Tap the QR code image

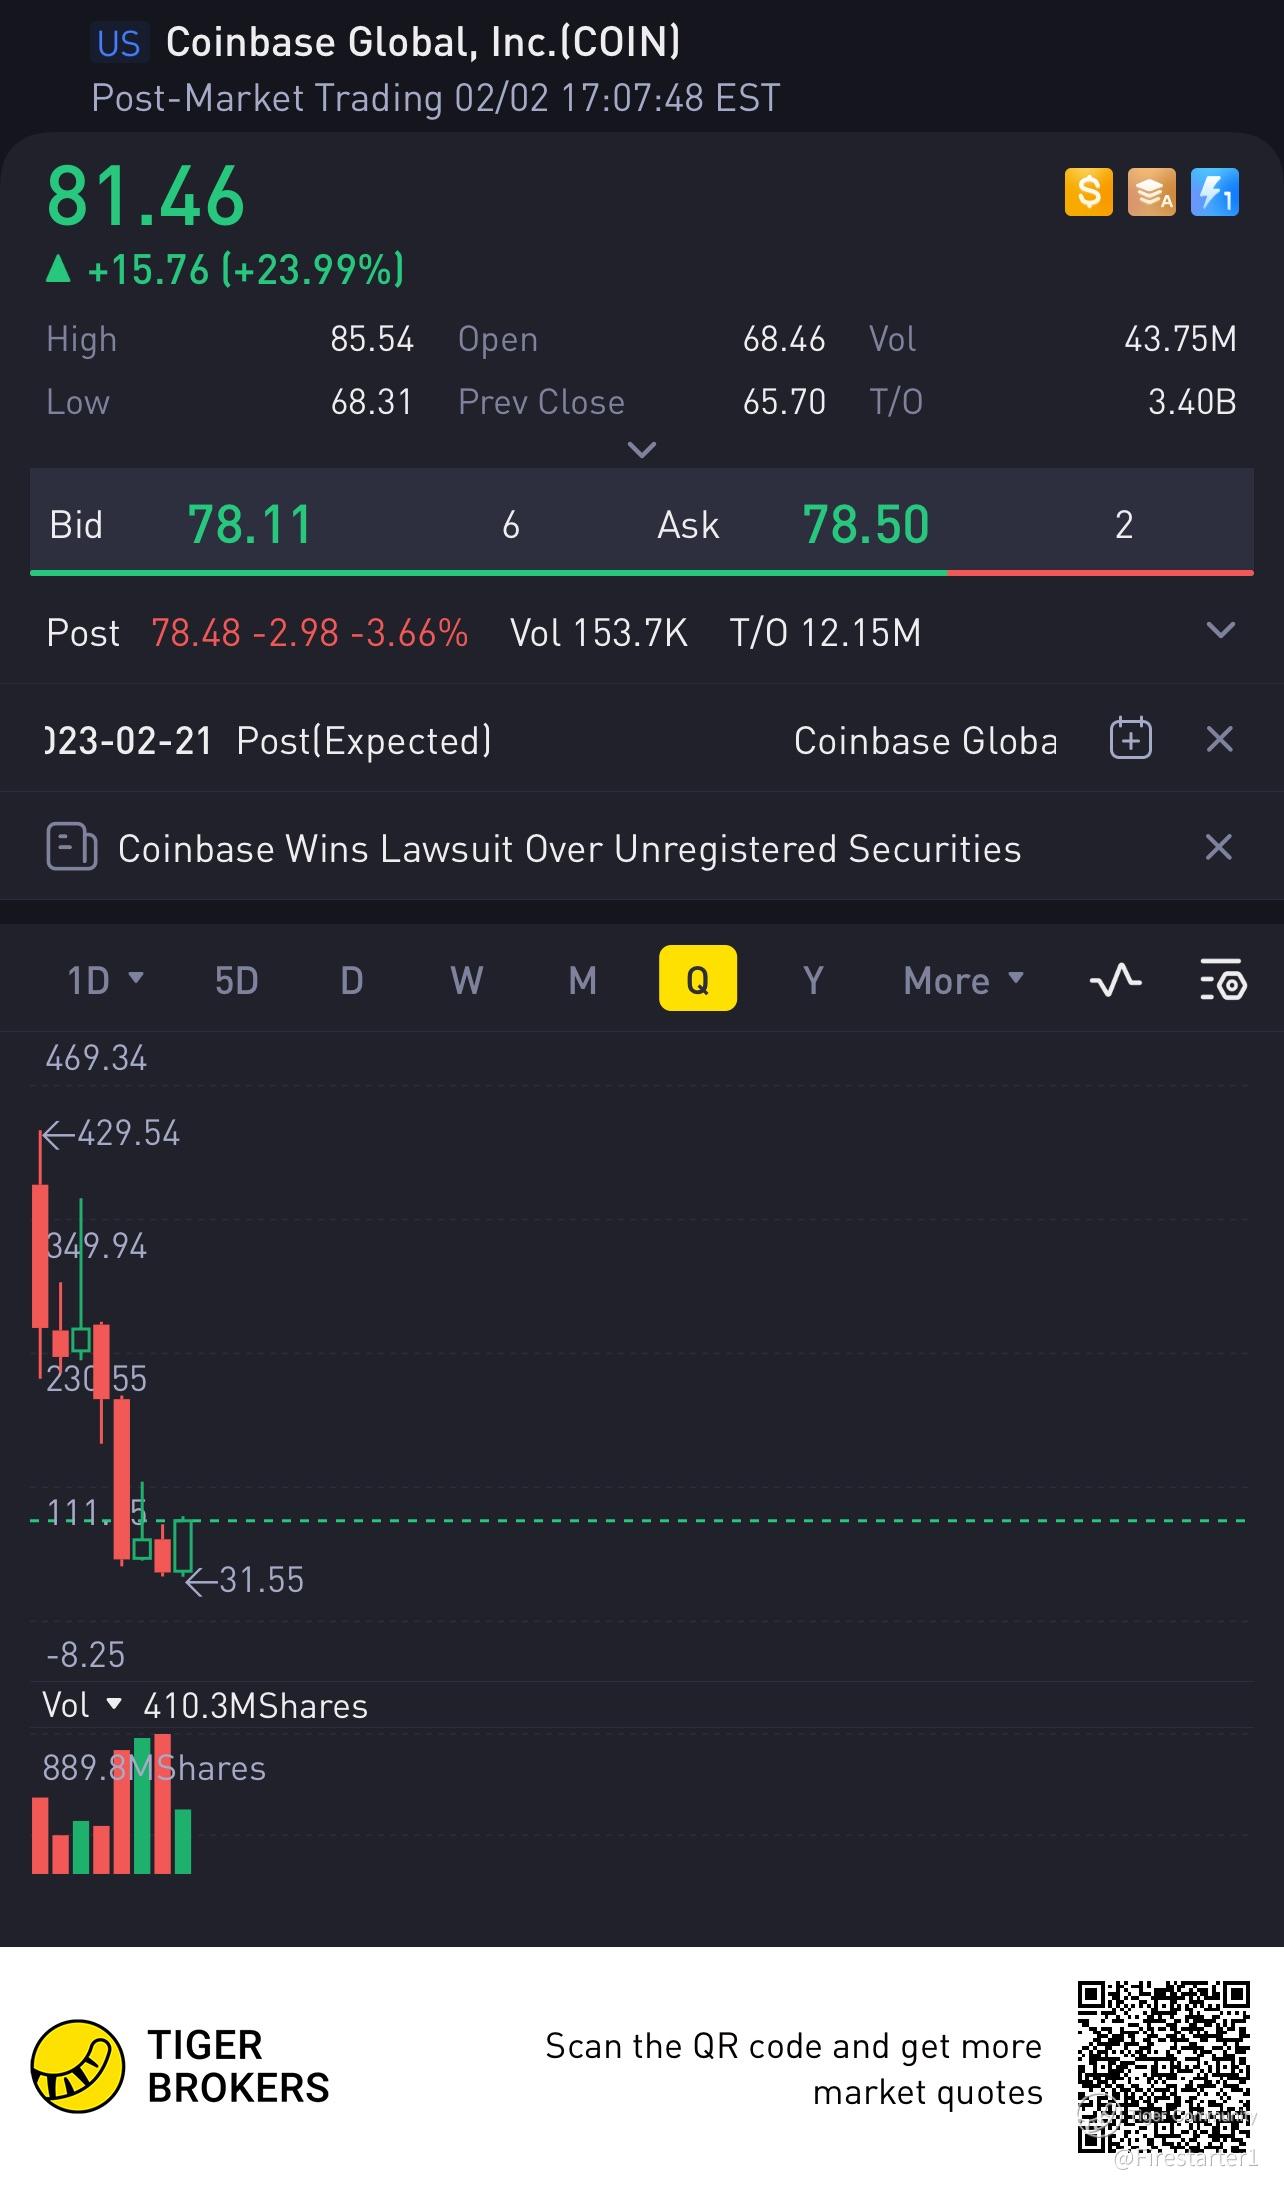tap(1163, 2066)
